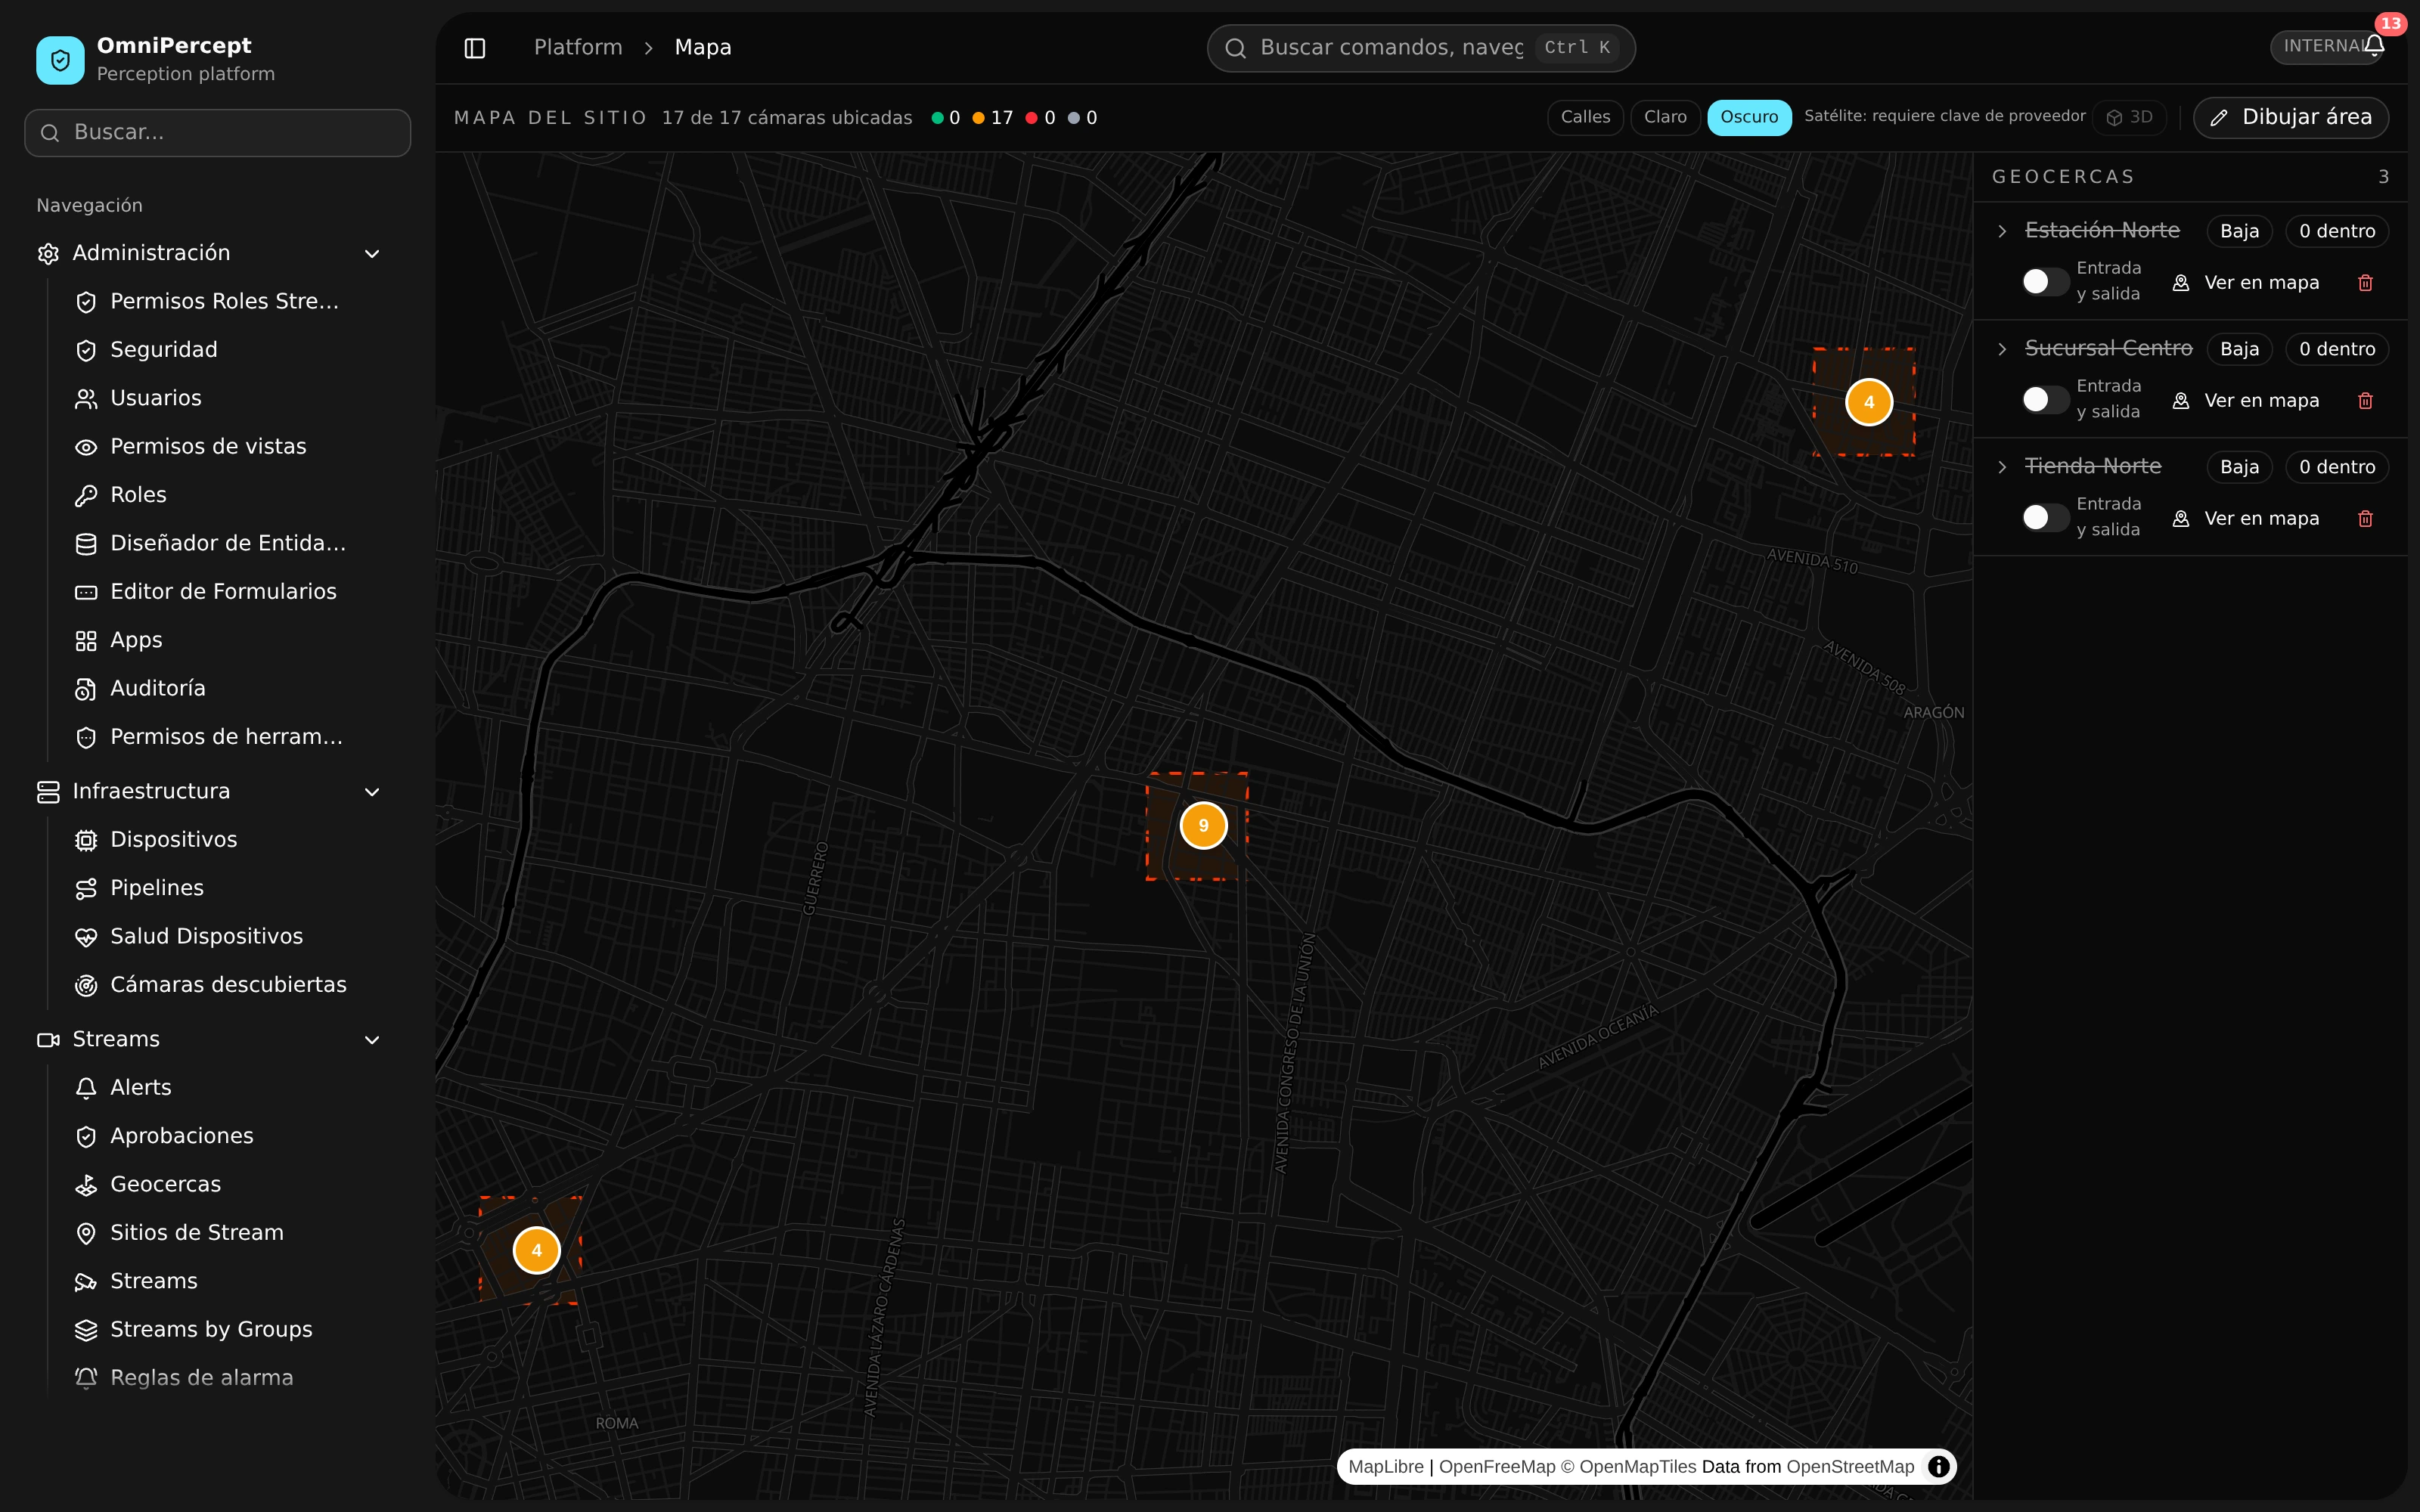This screenshot has width=2420, height=1512.
Task: Expand the Sucursal Centro geofence row
Action: (2002, 349)
